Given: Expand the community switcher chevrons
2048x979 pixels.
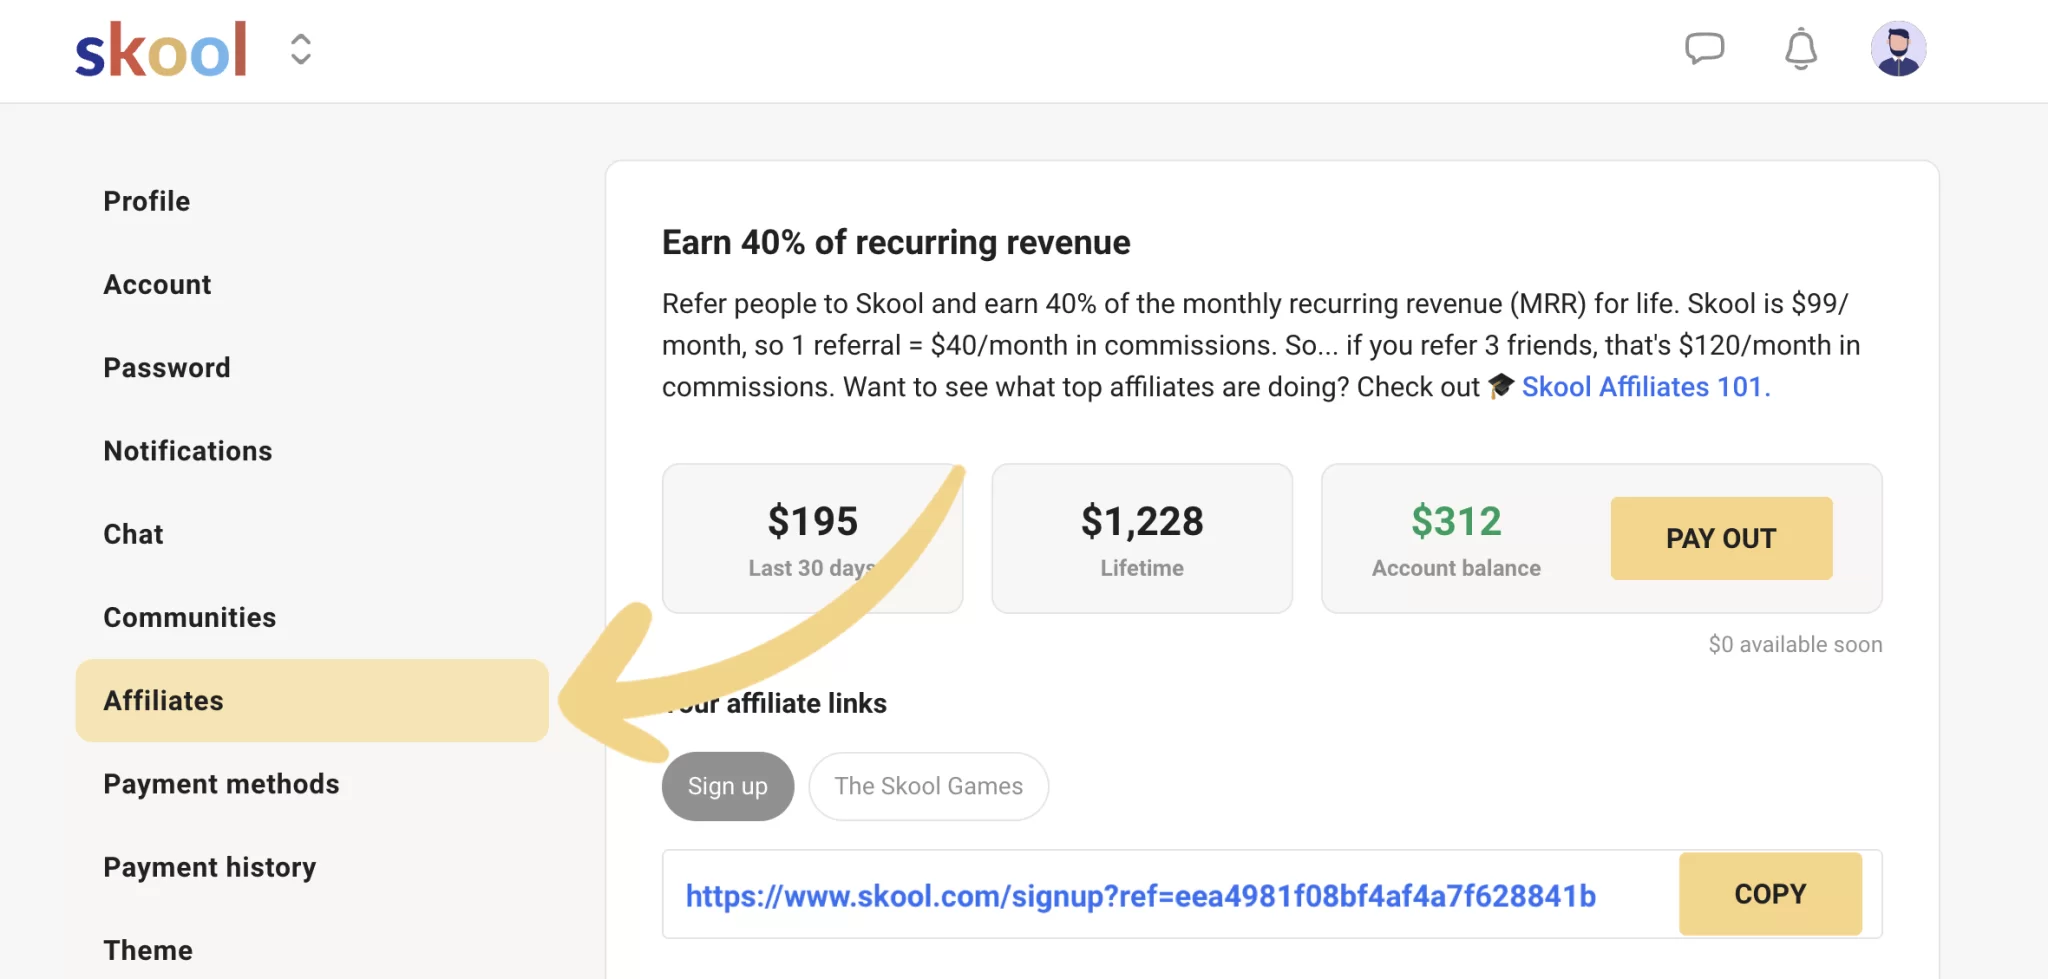Looking at the screenshot, I should click(x=300, y=50).
